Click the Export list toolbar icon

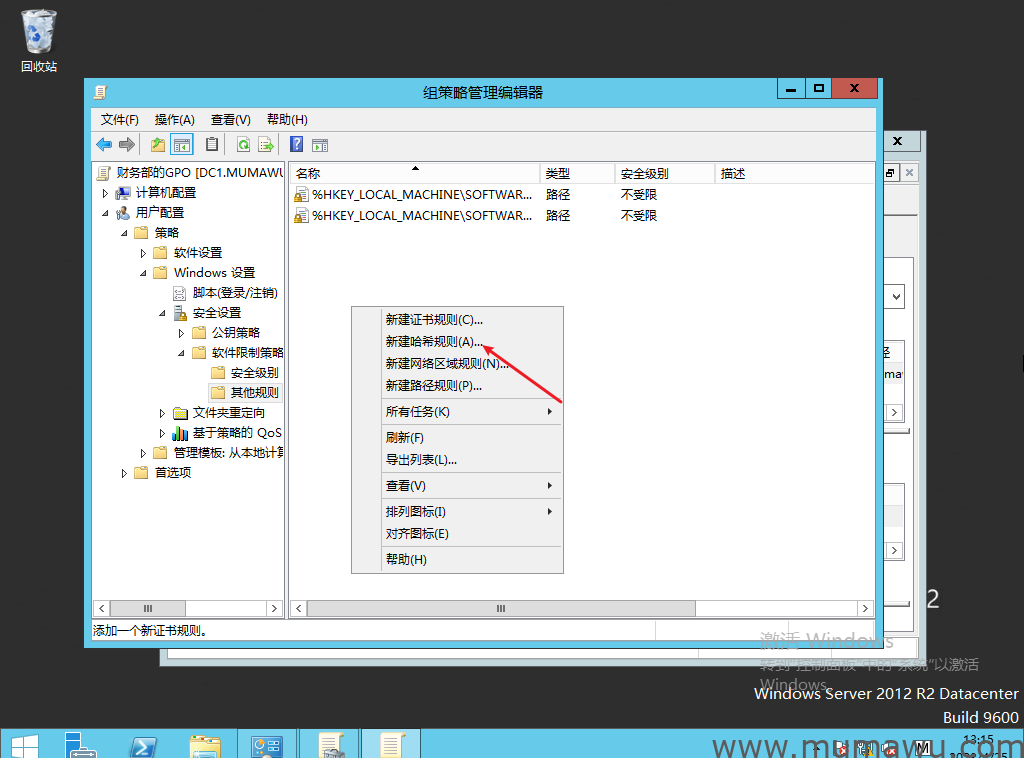(266, 144)
